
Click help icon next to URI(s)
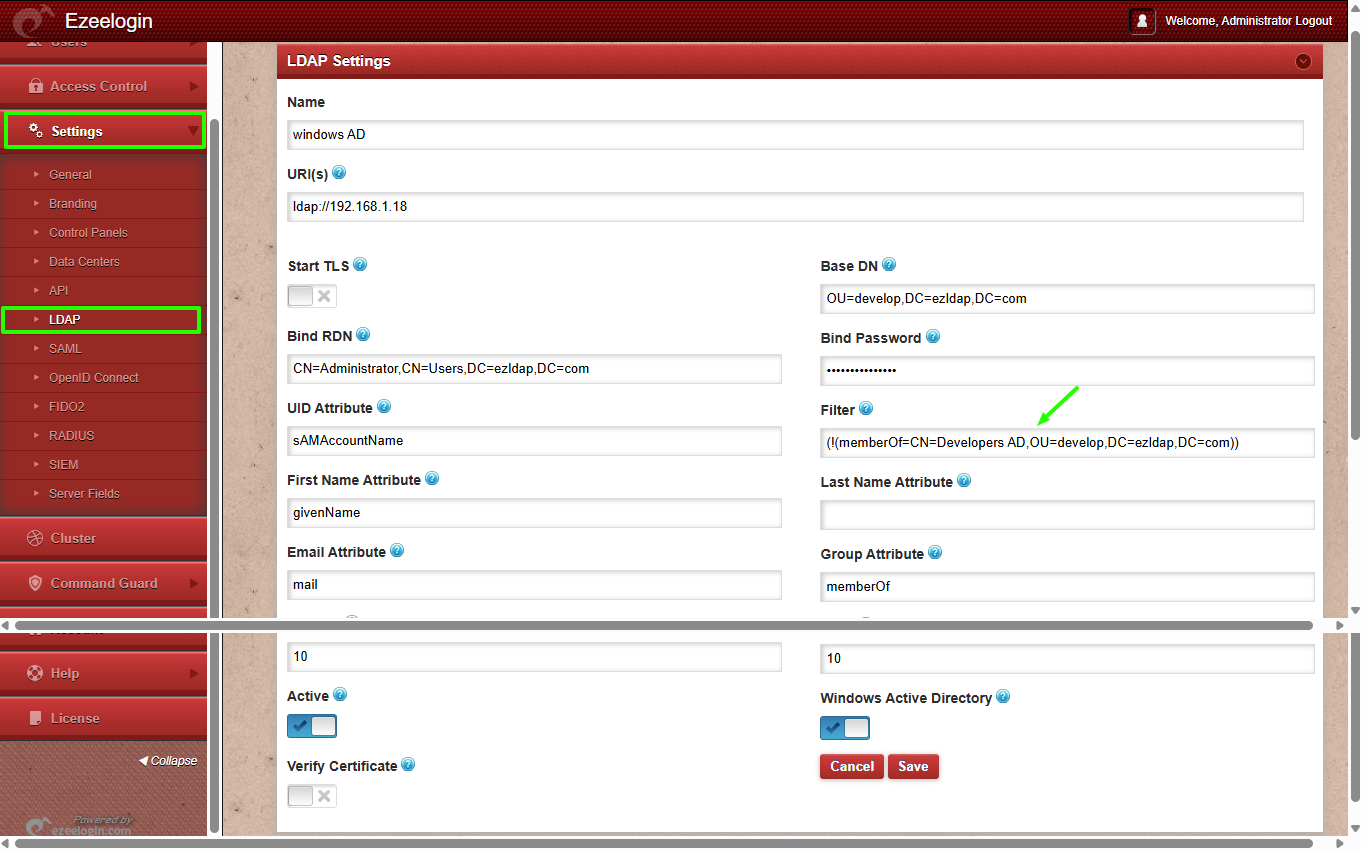[x=339, y=173]
